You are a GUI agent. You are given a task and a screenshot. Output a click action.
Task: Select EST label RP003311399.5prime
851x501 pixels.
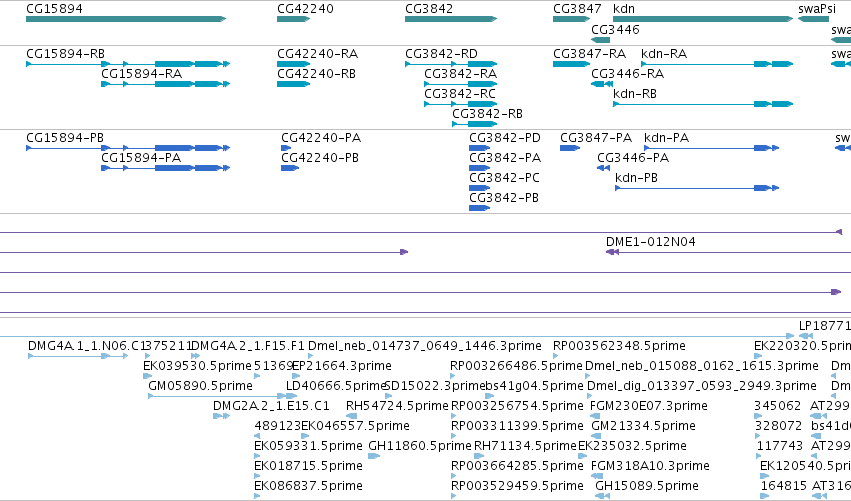click(517, 426)
